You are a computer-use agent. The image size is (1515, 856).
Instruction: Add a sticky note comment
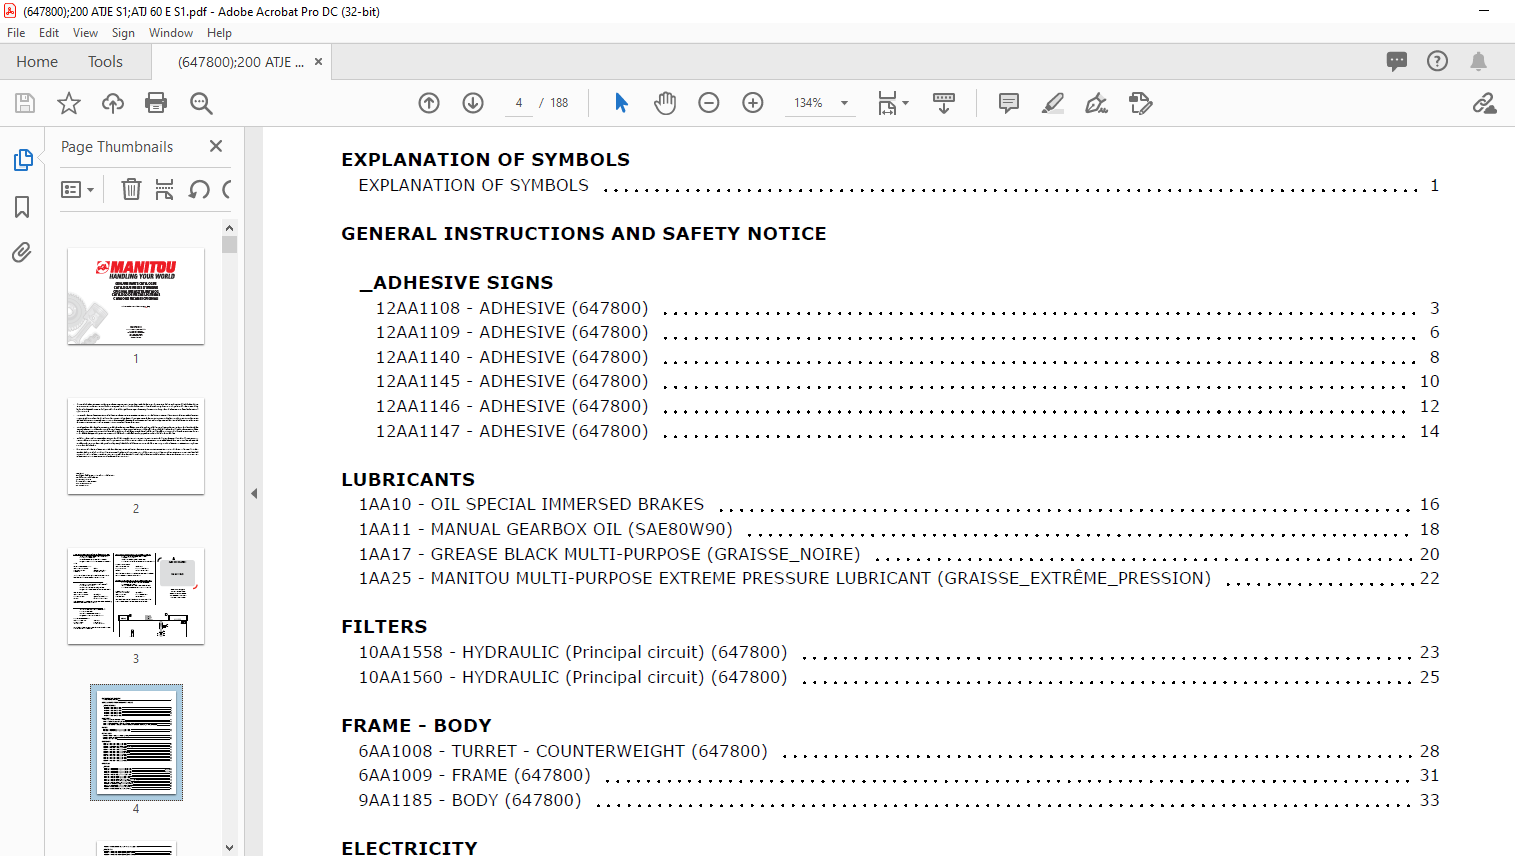click(1009, 103)
